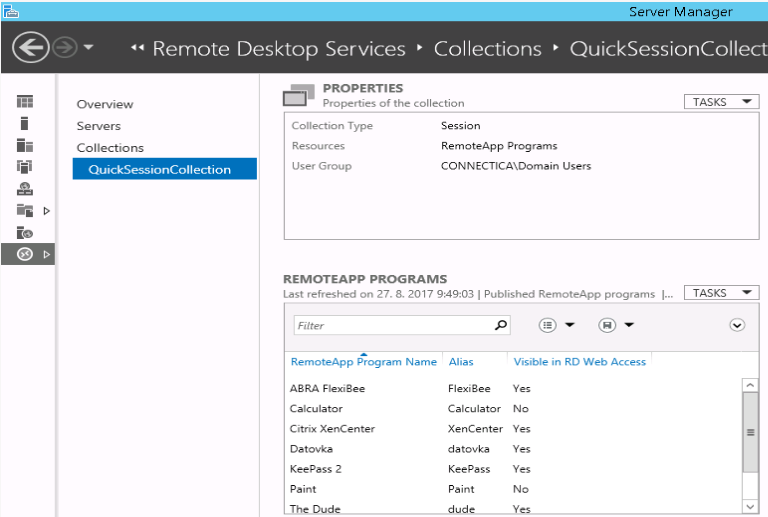Open the fourth sidebar role icon

pyautogui.click(x=24, y=167)
